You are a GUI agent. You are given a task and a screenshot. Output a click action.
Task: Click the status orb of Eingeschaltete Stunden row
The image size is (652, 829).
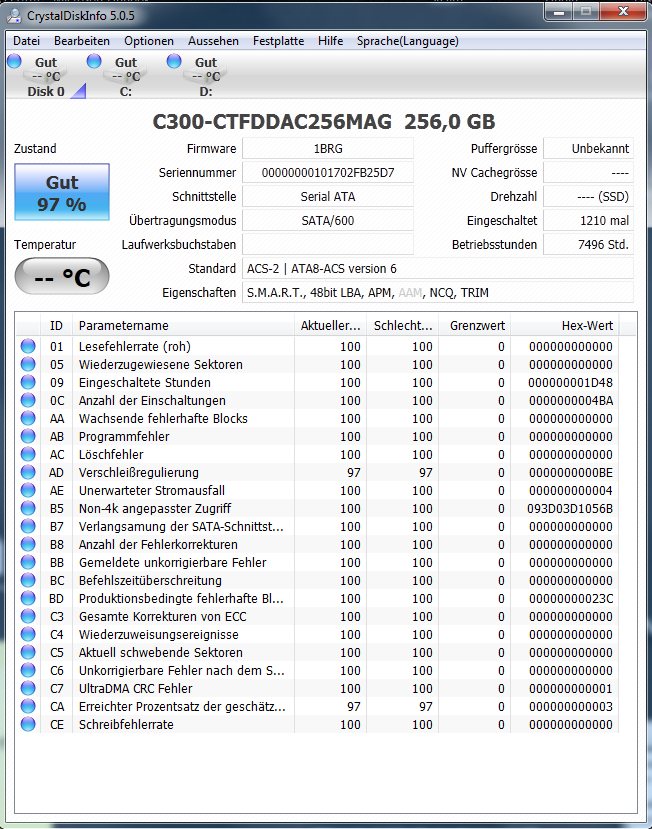coord(28,382)
